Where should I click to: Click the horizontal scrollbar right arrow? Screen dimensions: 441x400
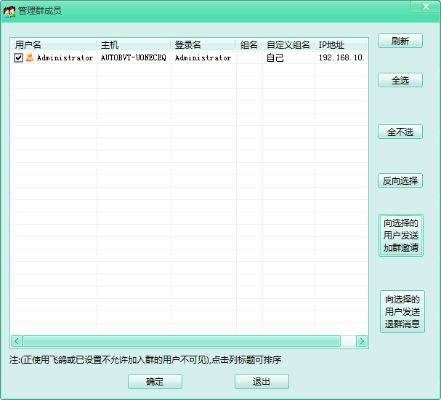click(x=362, y=341)
